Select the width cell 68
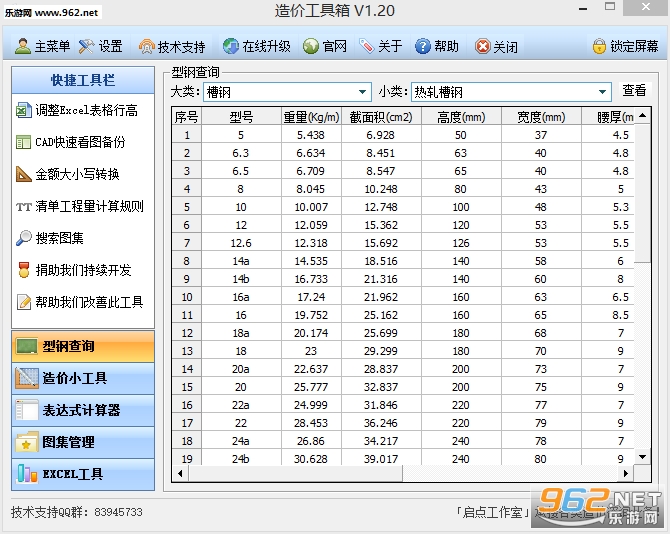Image resolution: width=670 pixels, height=534 pixels. click(x=541, y=333)
